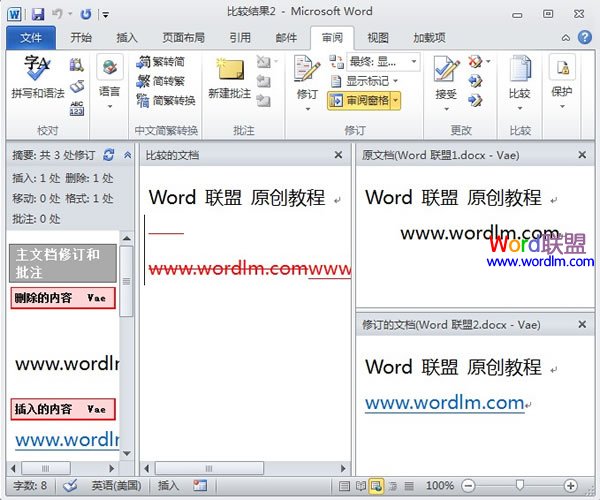The width and height of the screenshot is (600, 500).
Task: Click the Zoom In plus button
Action: [570, 486]
